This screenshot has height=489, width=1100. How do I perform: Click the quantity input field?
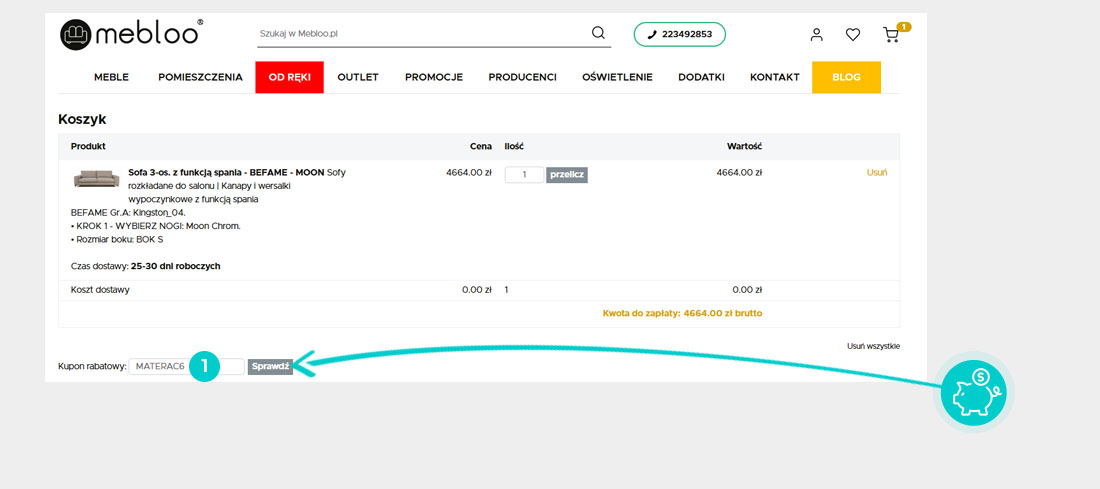(524, 175)
